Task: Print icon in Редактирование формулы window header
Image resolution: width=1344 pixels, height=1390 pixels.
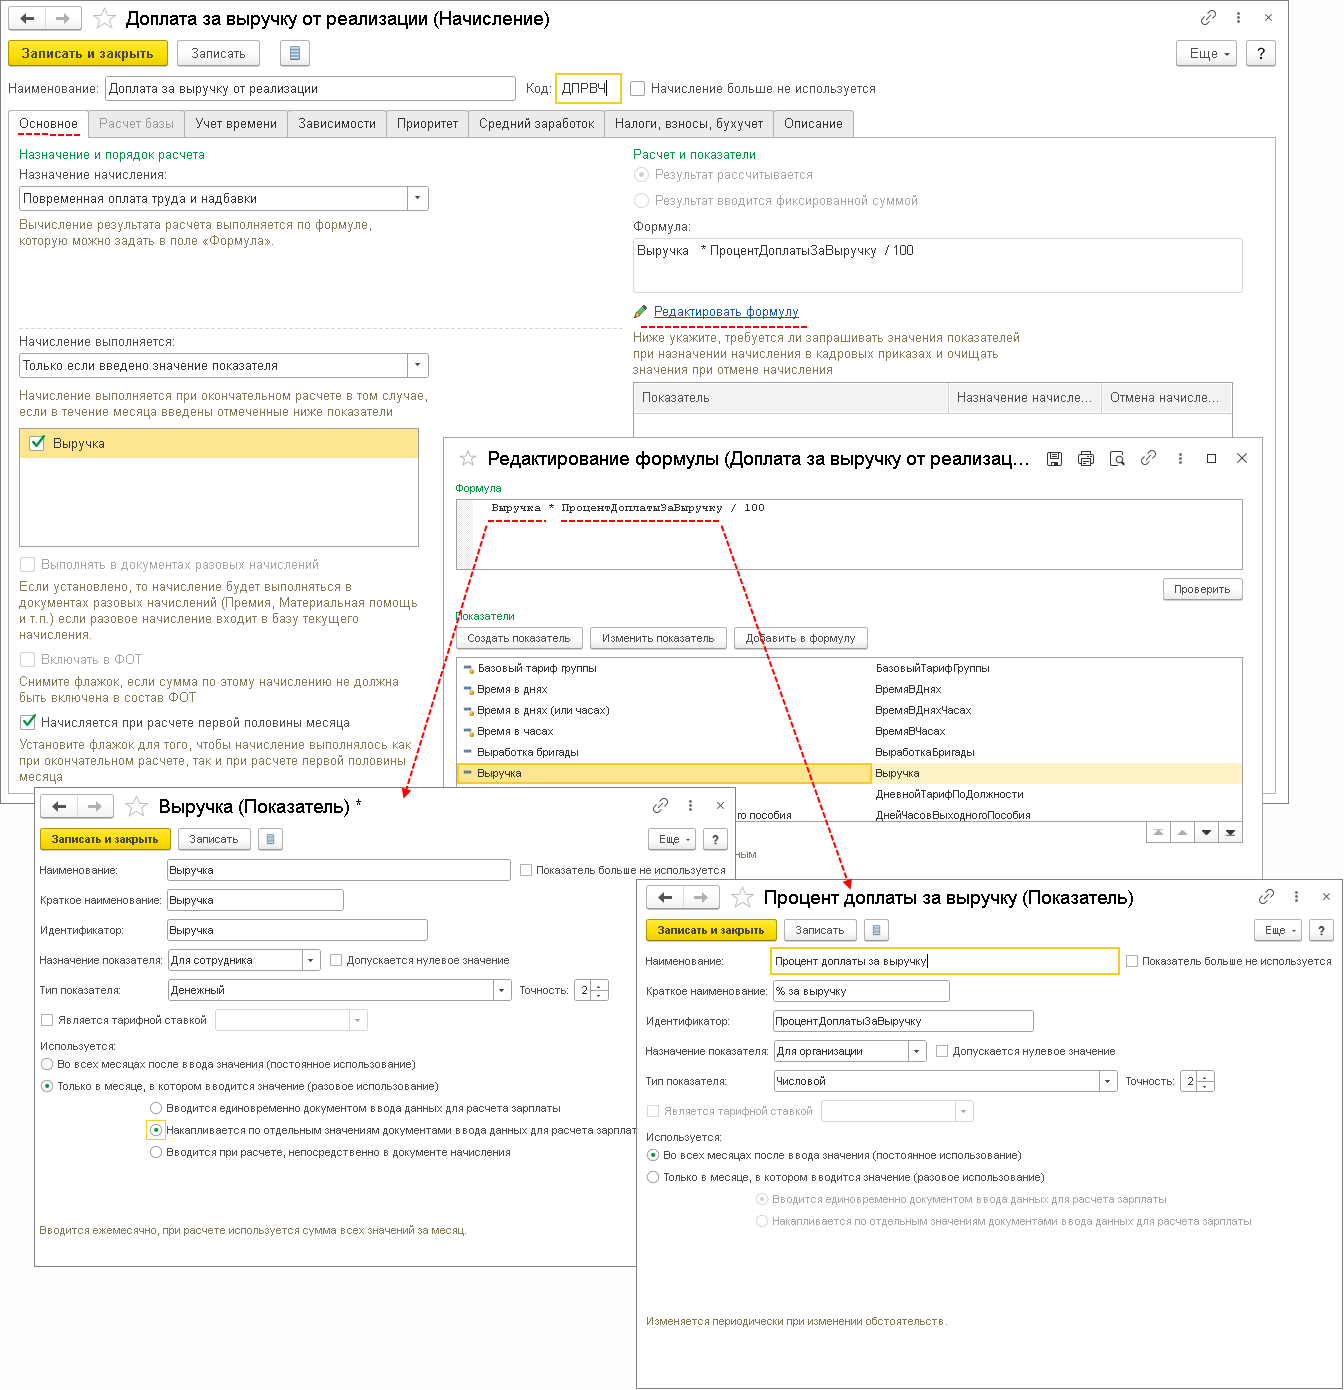Action: [1086, 458]
